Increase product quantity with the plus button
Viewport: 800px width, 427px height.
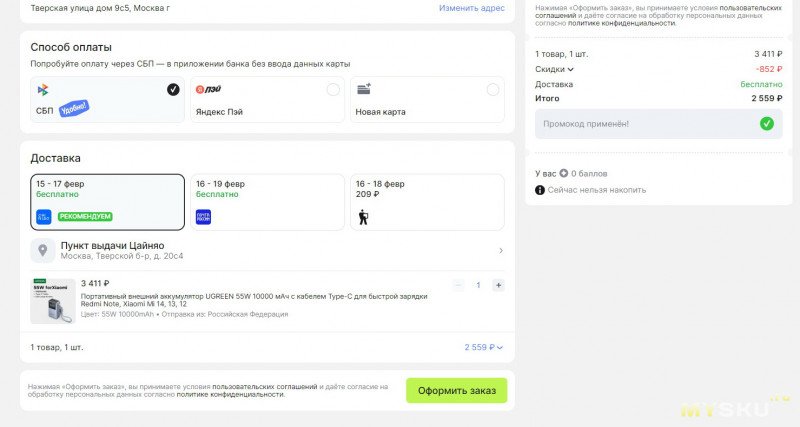tap(498, 285)
